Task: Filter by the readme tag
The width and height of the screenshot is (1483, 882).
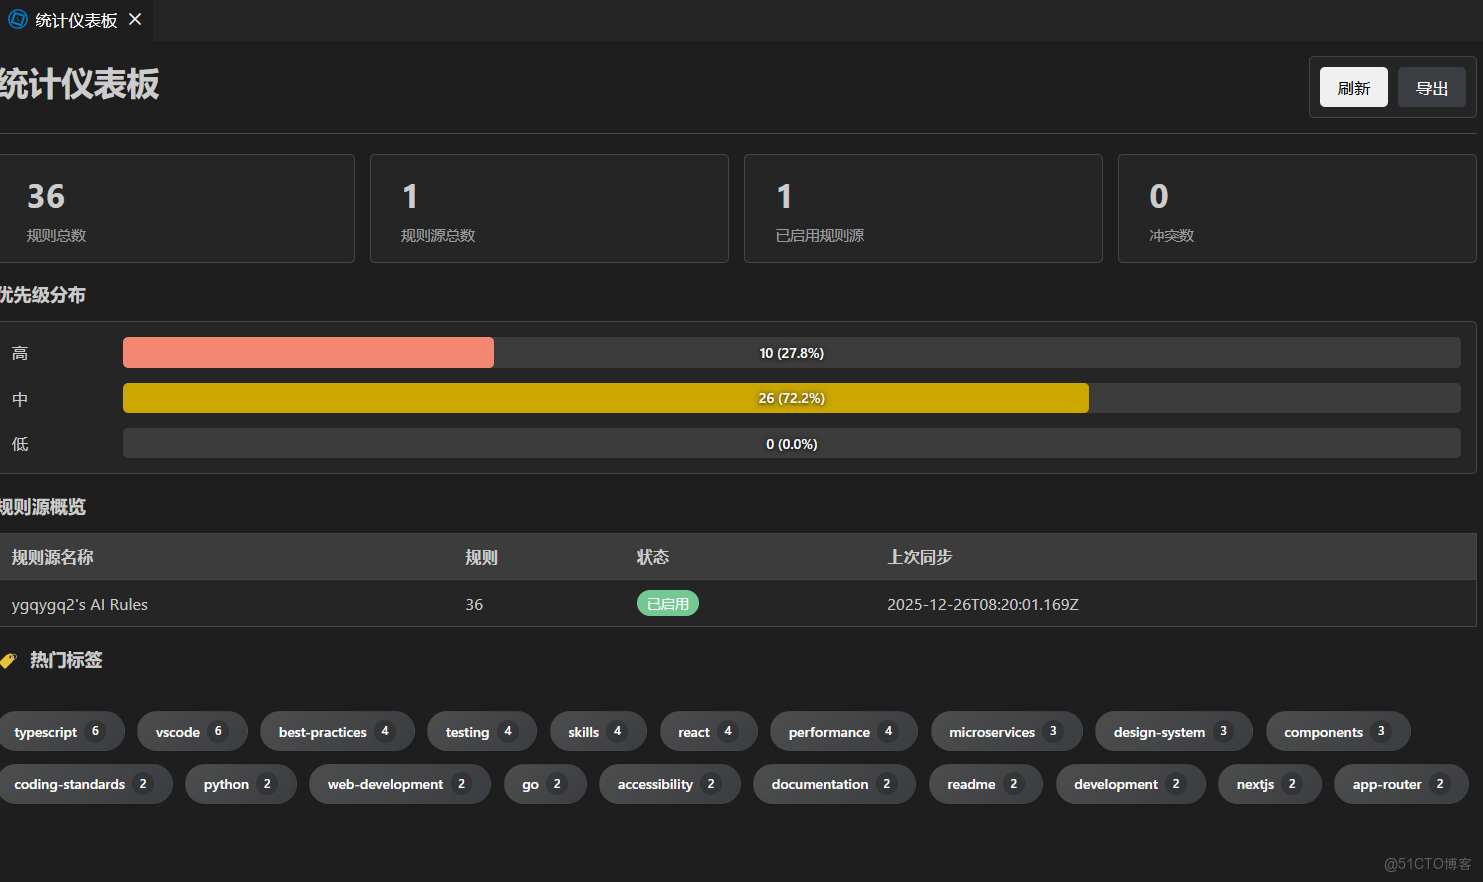Action: coord(985,784)
